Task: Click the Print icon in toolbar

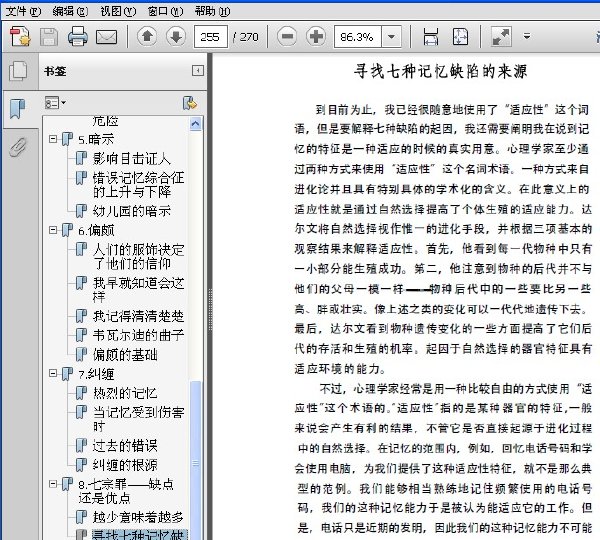Action: tap(77, 37)
